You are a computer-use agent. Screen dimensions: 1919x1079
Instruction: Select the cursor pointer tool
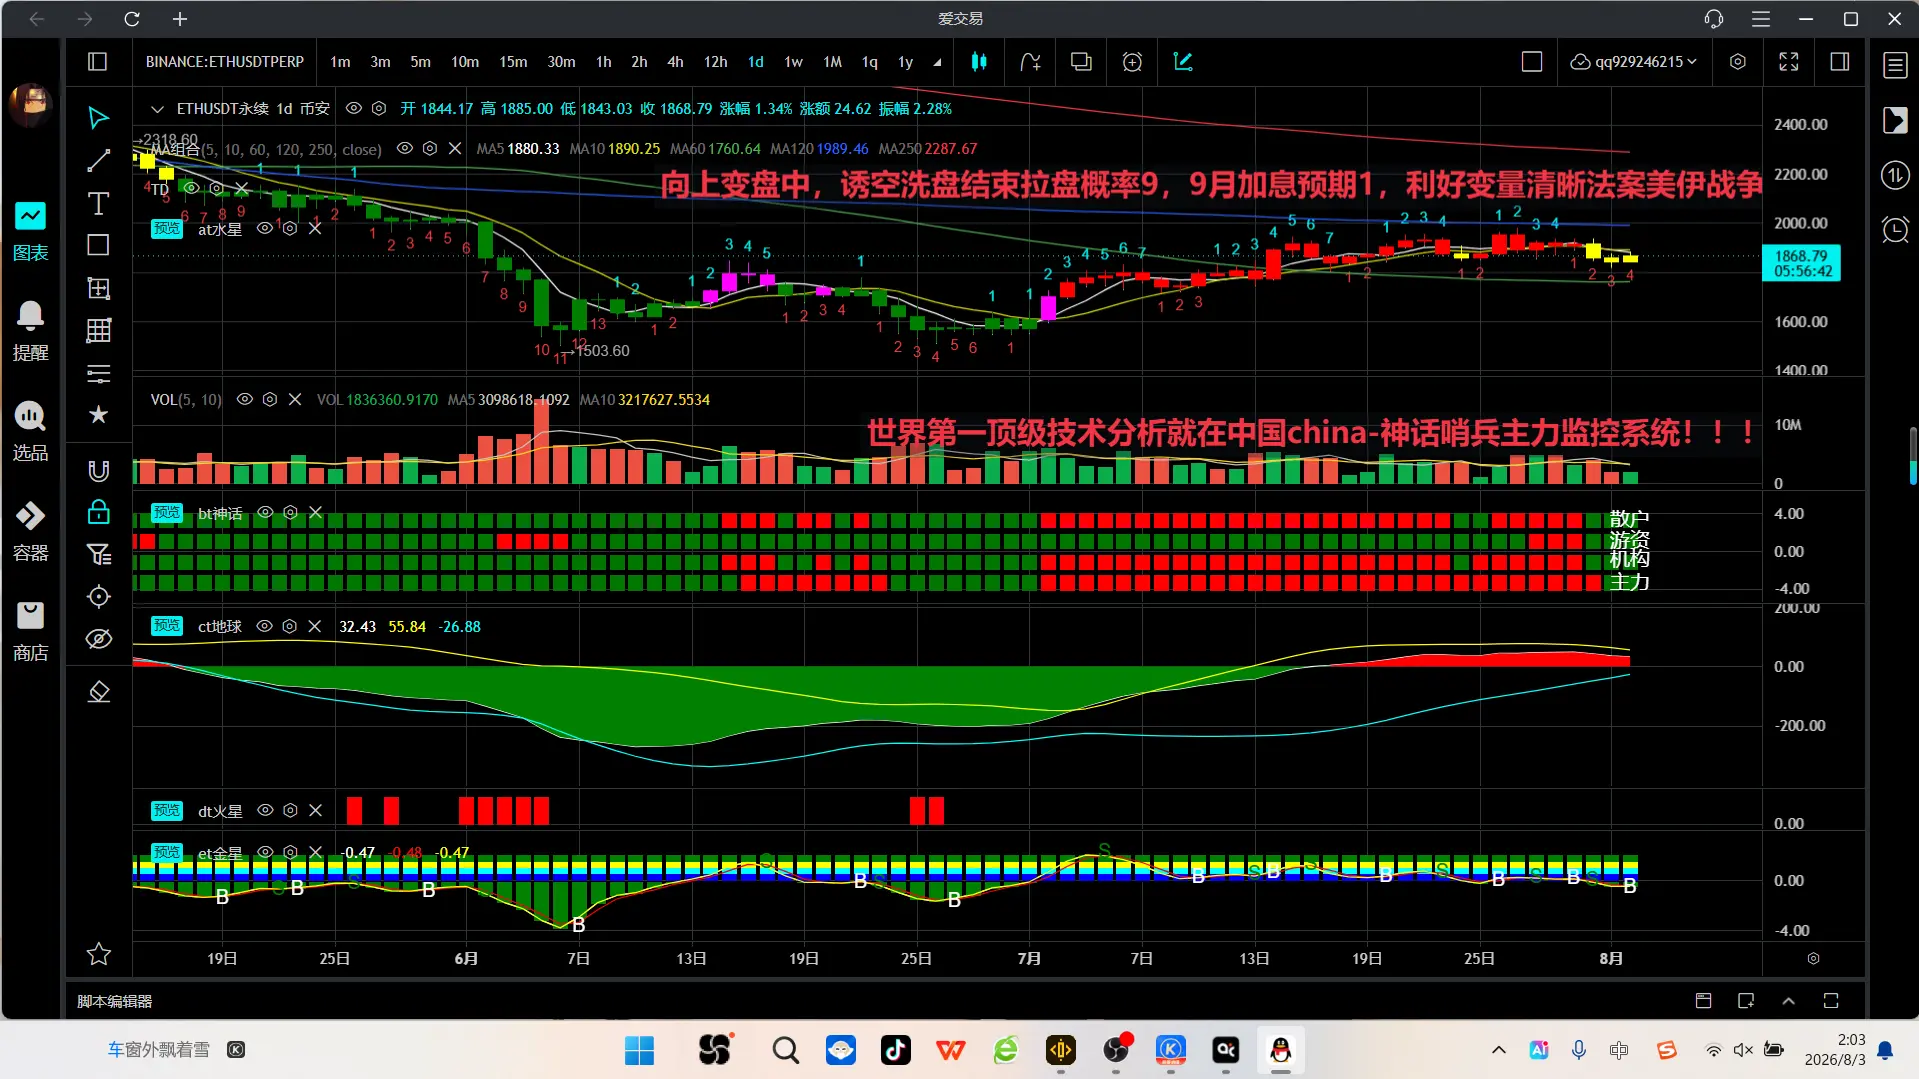98,118
